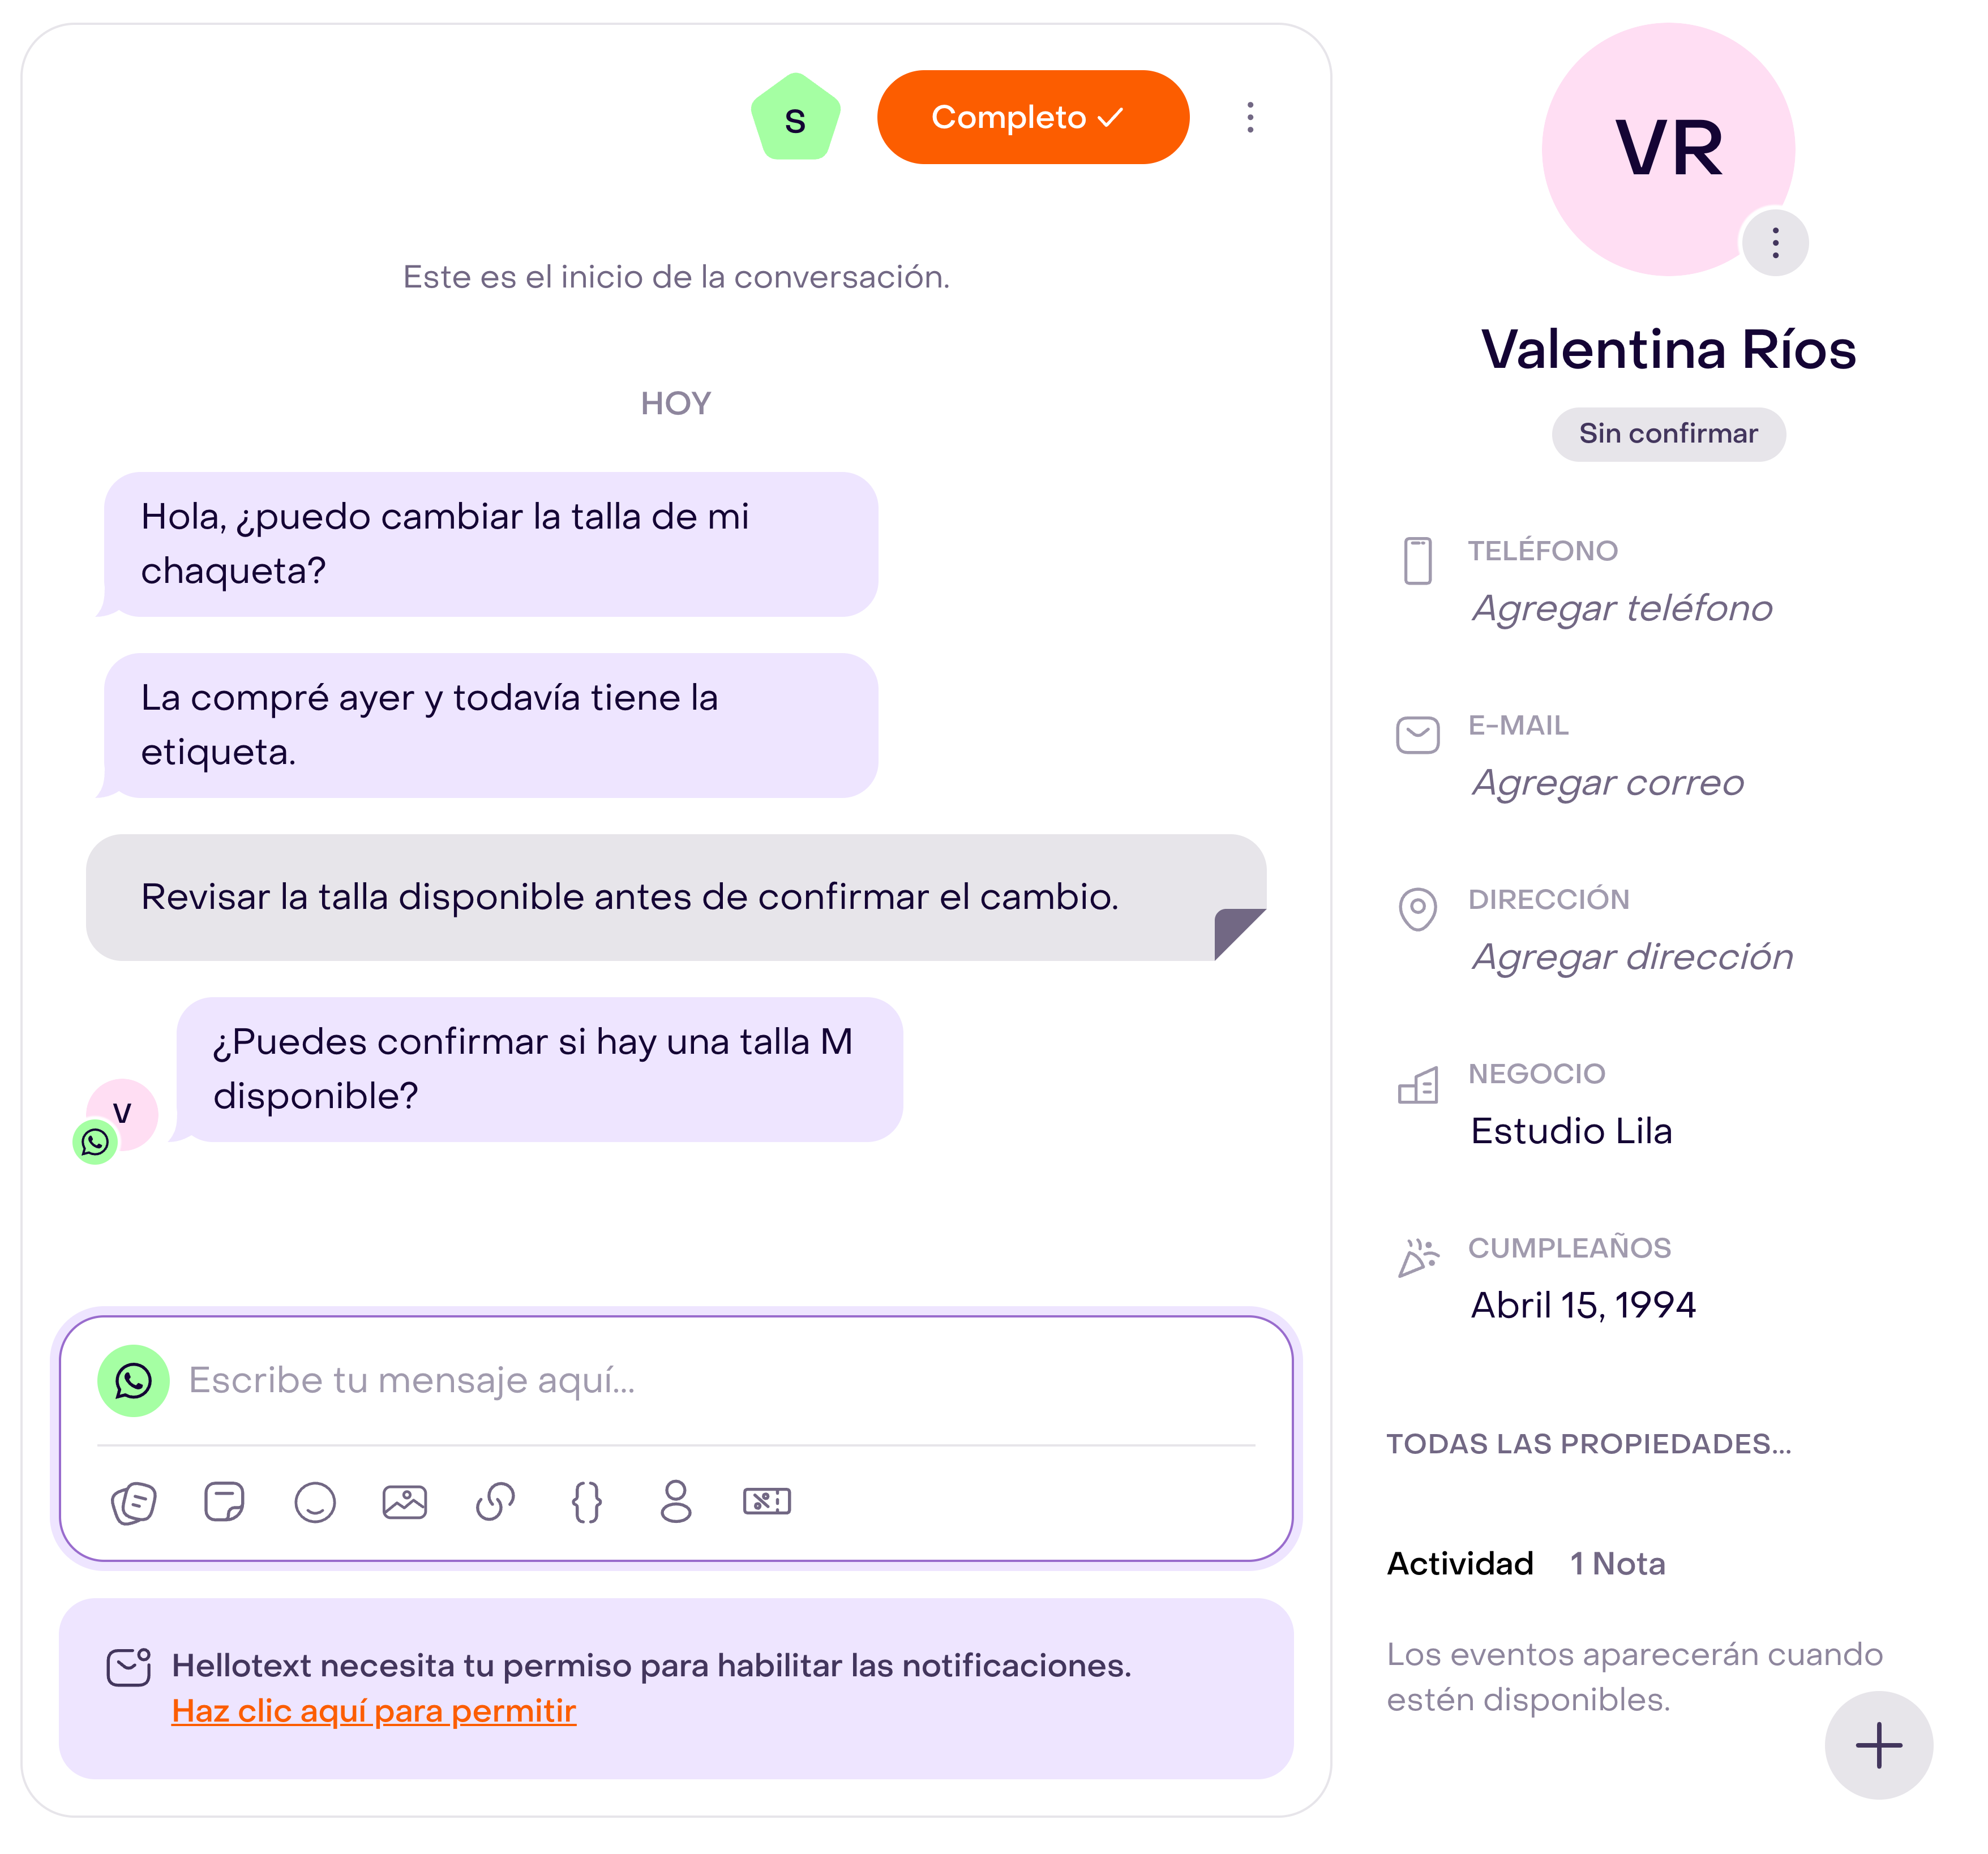Click the notification envelope icon in banner
The height and width of the screenshot is (1854, 1988).
click(x=129, y=1667)
